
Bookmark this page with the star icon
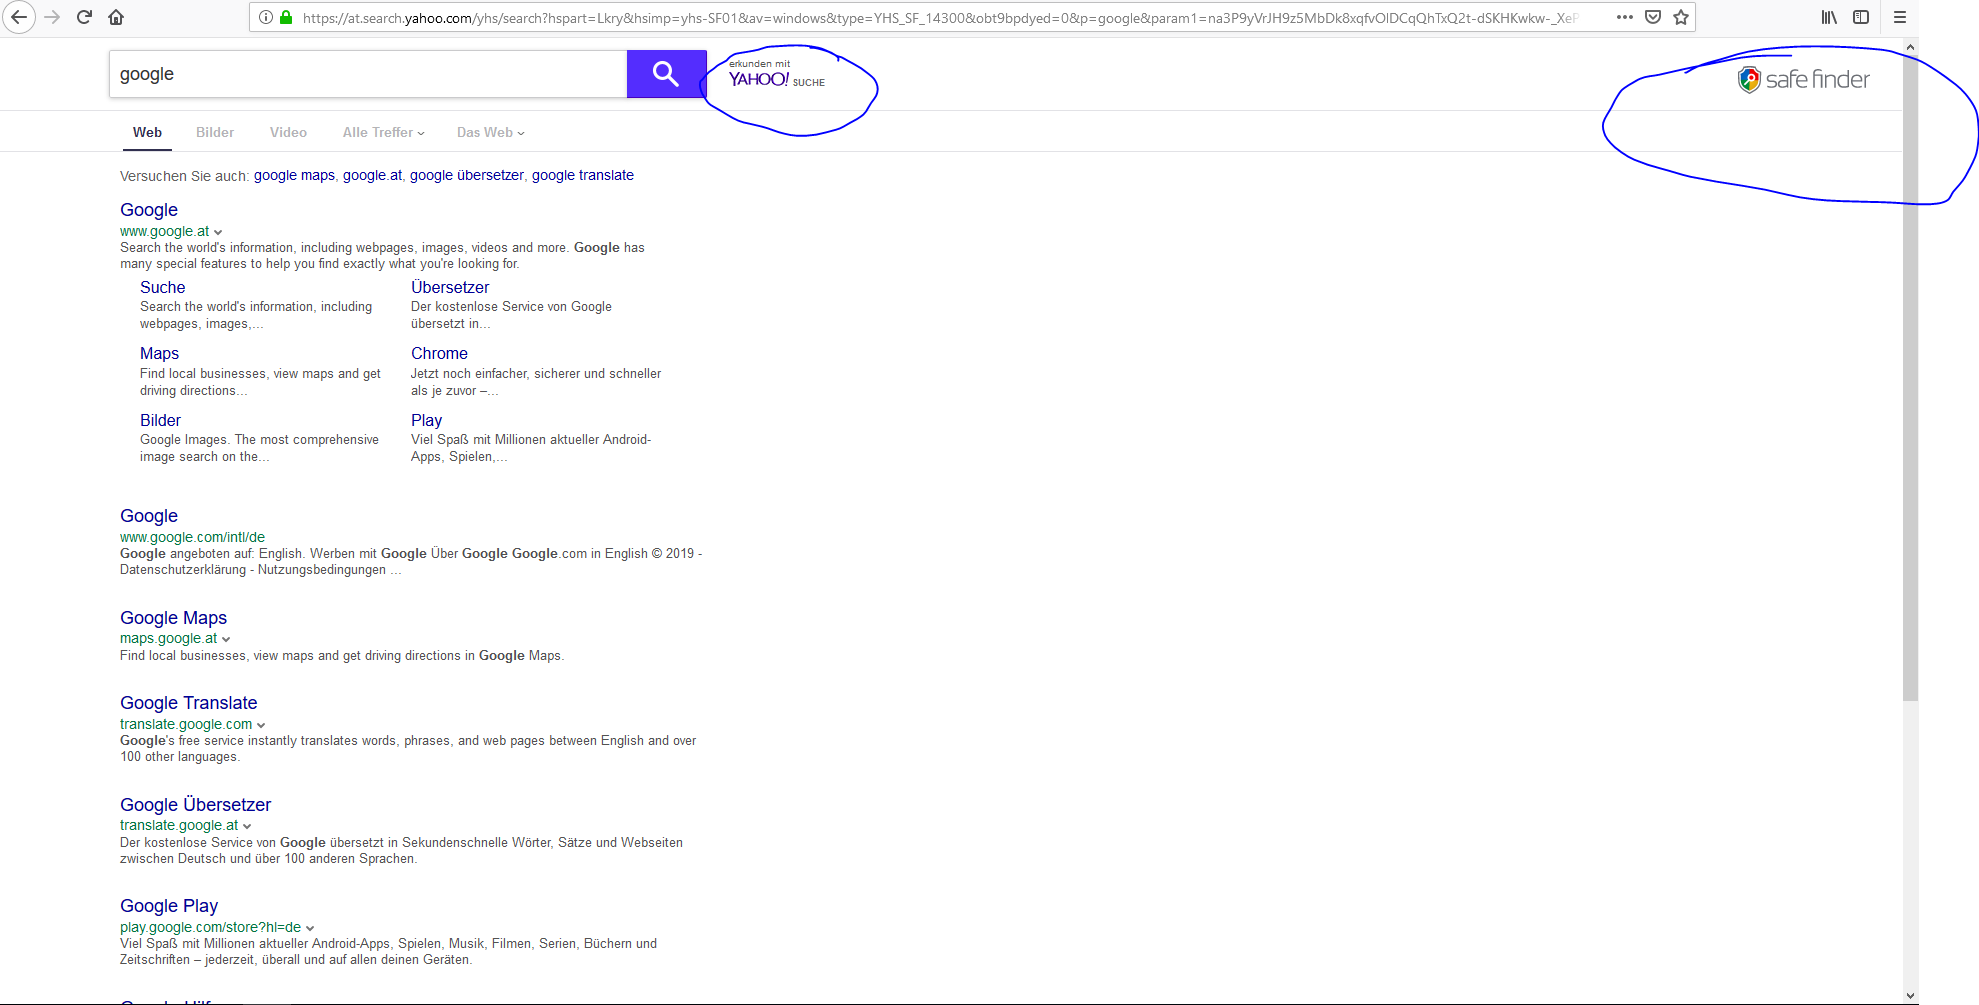1681,17
